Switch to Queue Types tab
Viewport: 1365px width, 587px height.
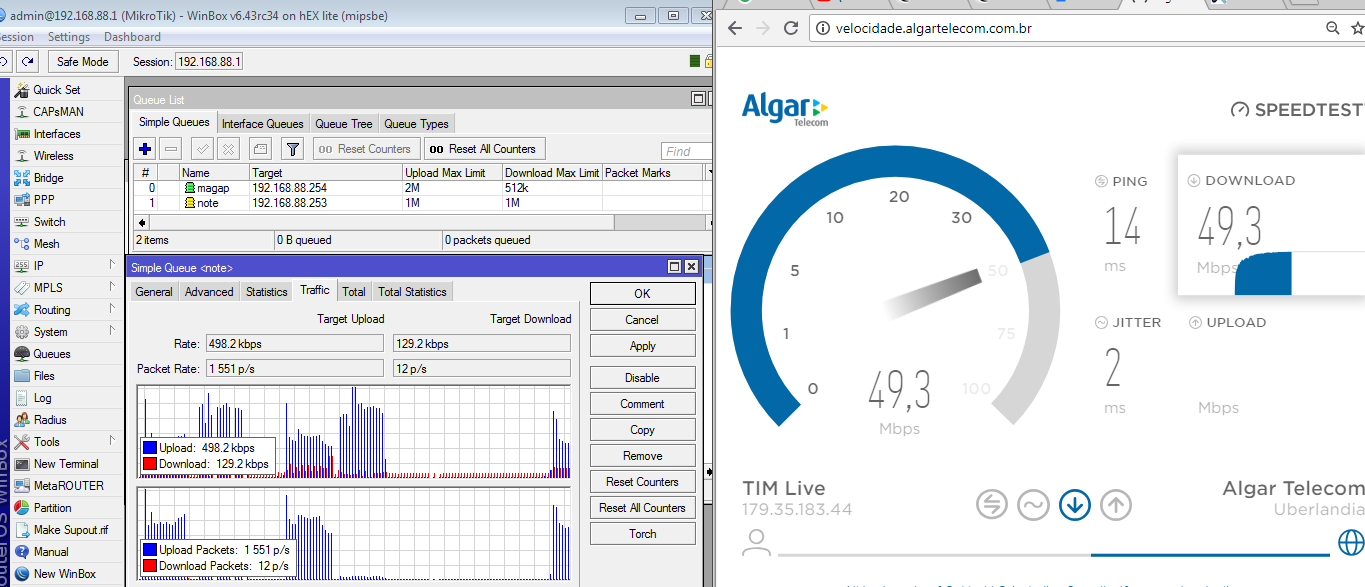pos(416,124)
